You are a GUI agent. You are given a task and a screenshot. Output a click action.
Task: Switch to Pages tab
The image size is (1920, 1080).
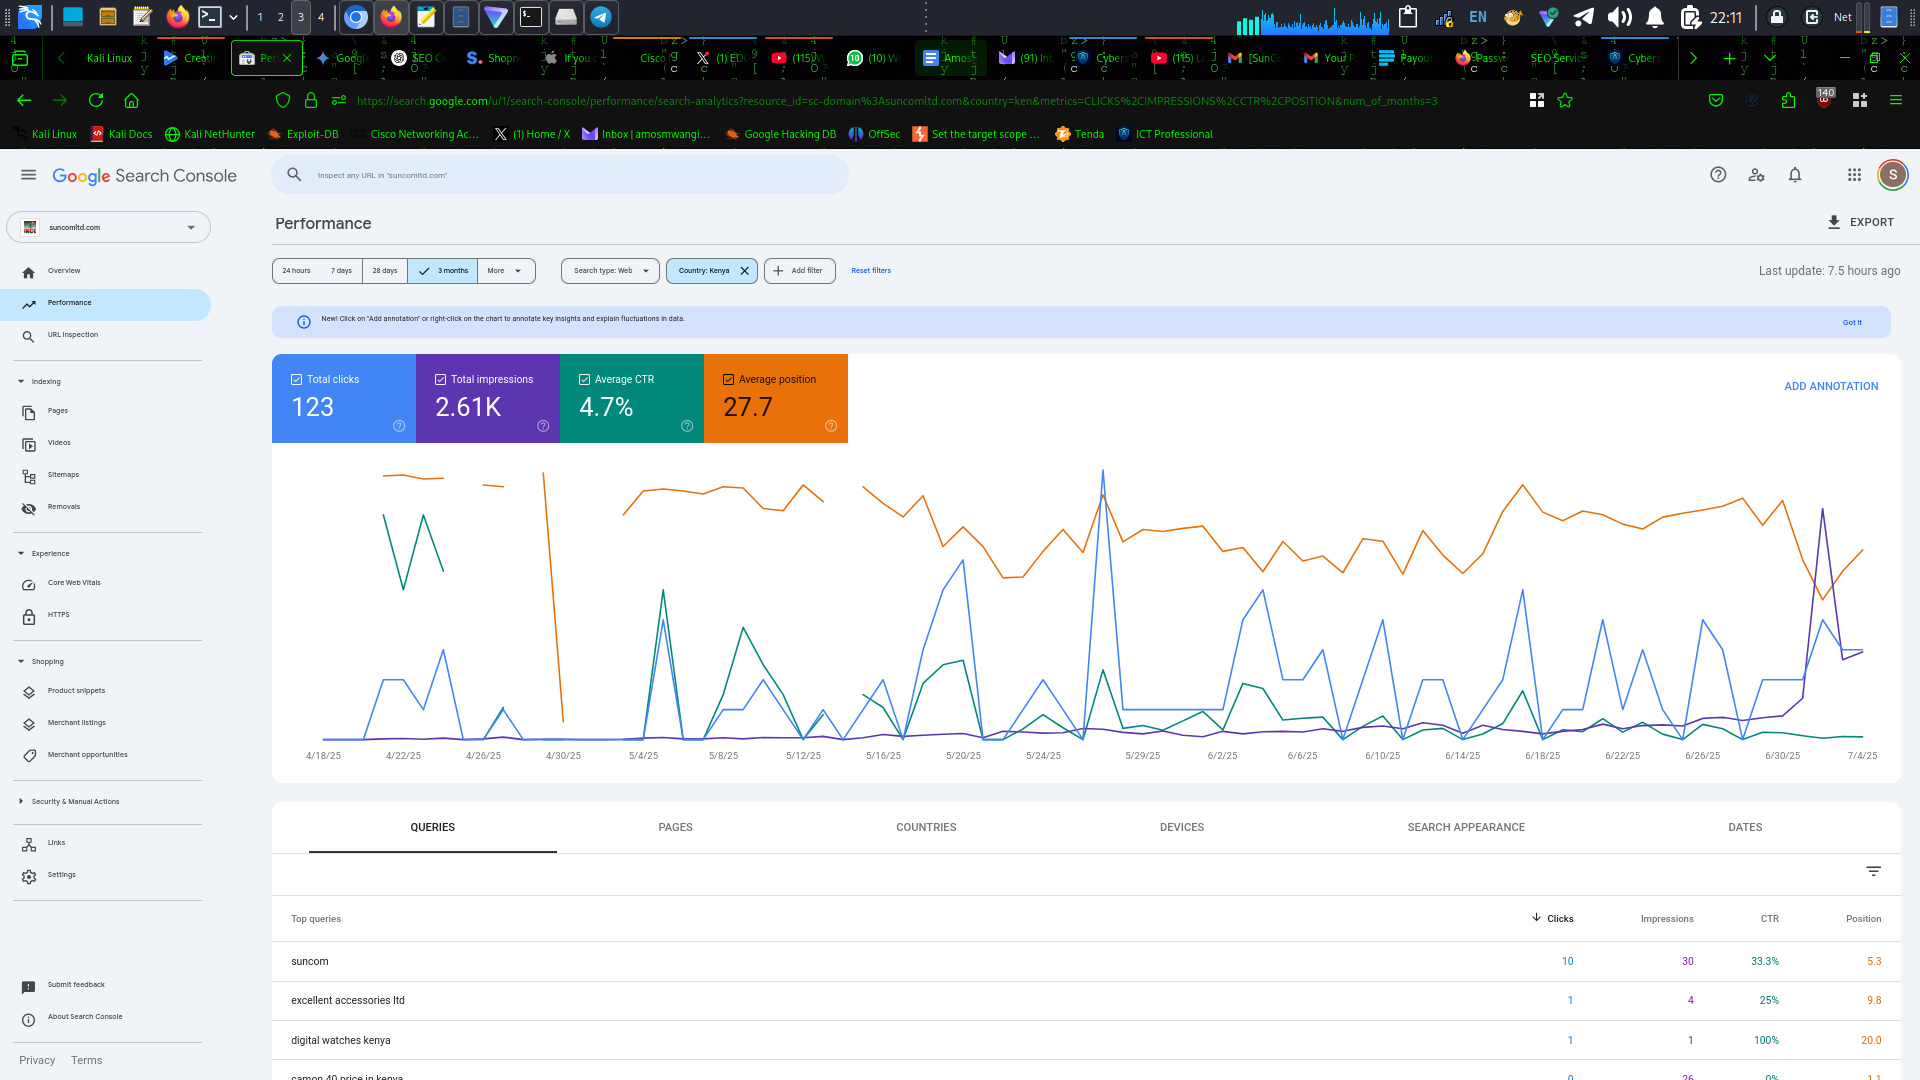pyautogui.click(x=675, y=827)
